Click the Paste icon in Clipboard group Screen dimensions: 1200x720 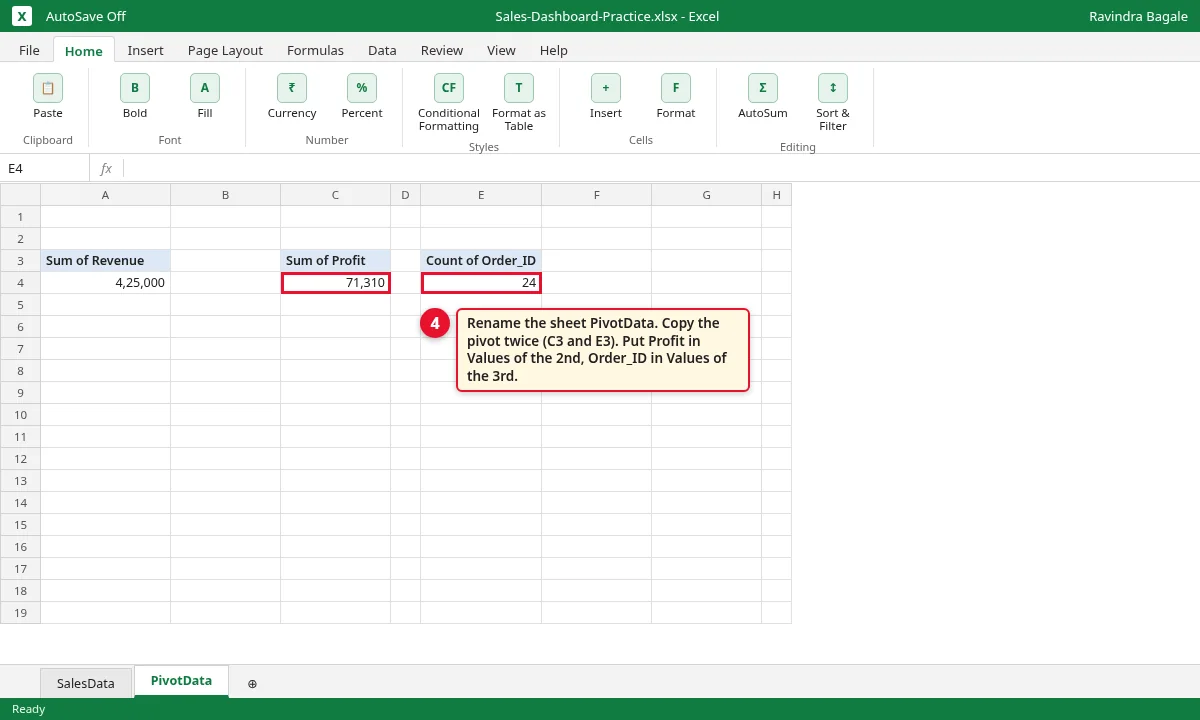coord(48,88)
